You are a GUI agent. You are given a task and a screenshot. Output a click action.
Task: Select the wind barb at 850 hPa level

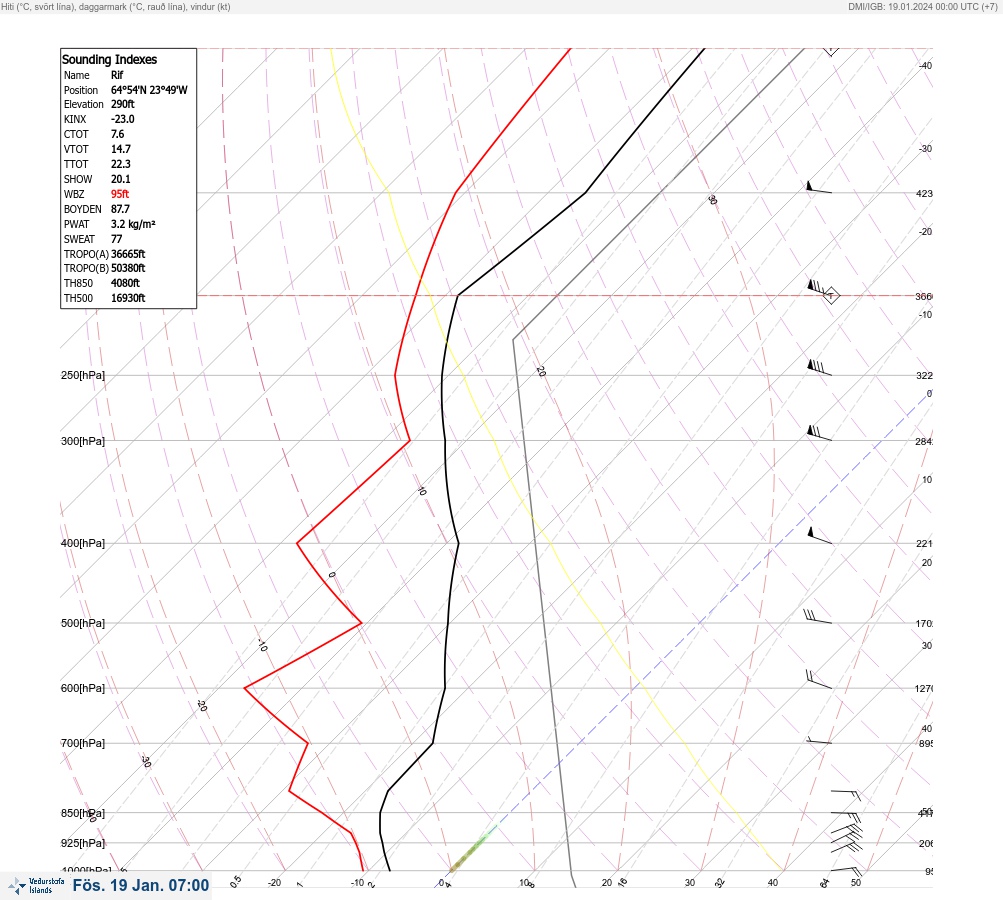pyautogui.click(x=846, y=817)
